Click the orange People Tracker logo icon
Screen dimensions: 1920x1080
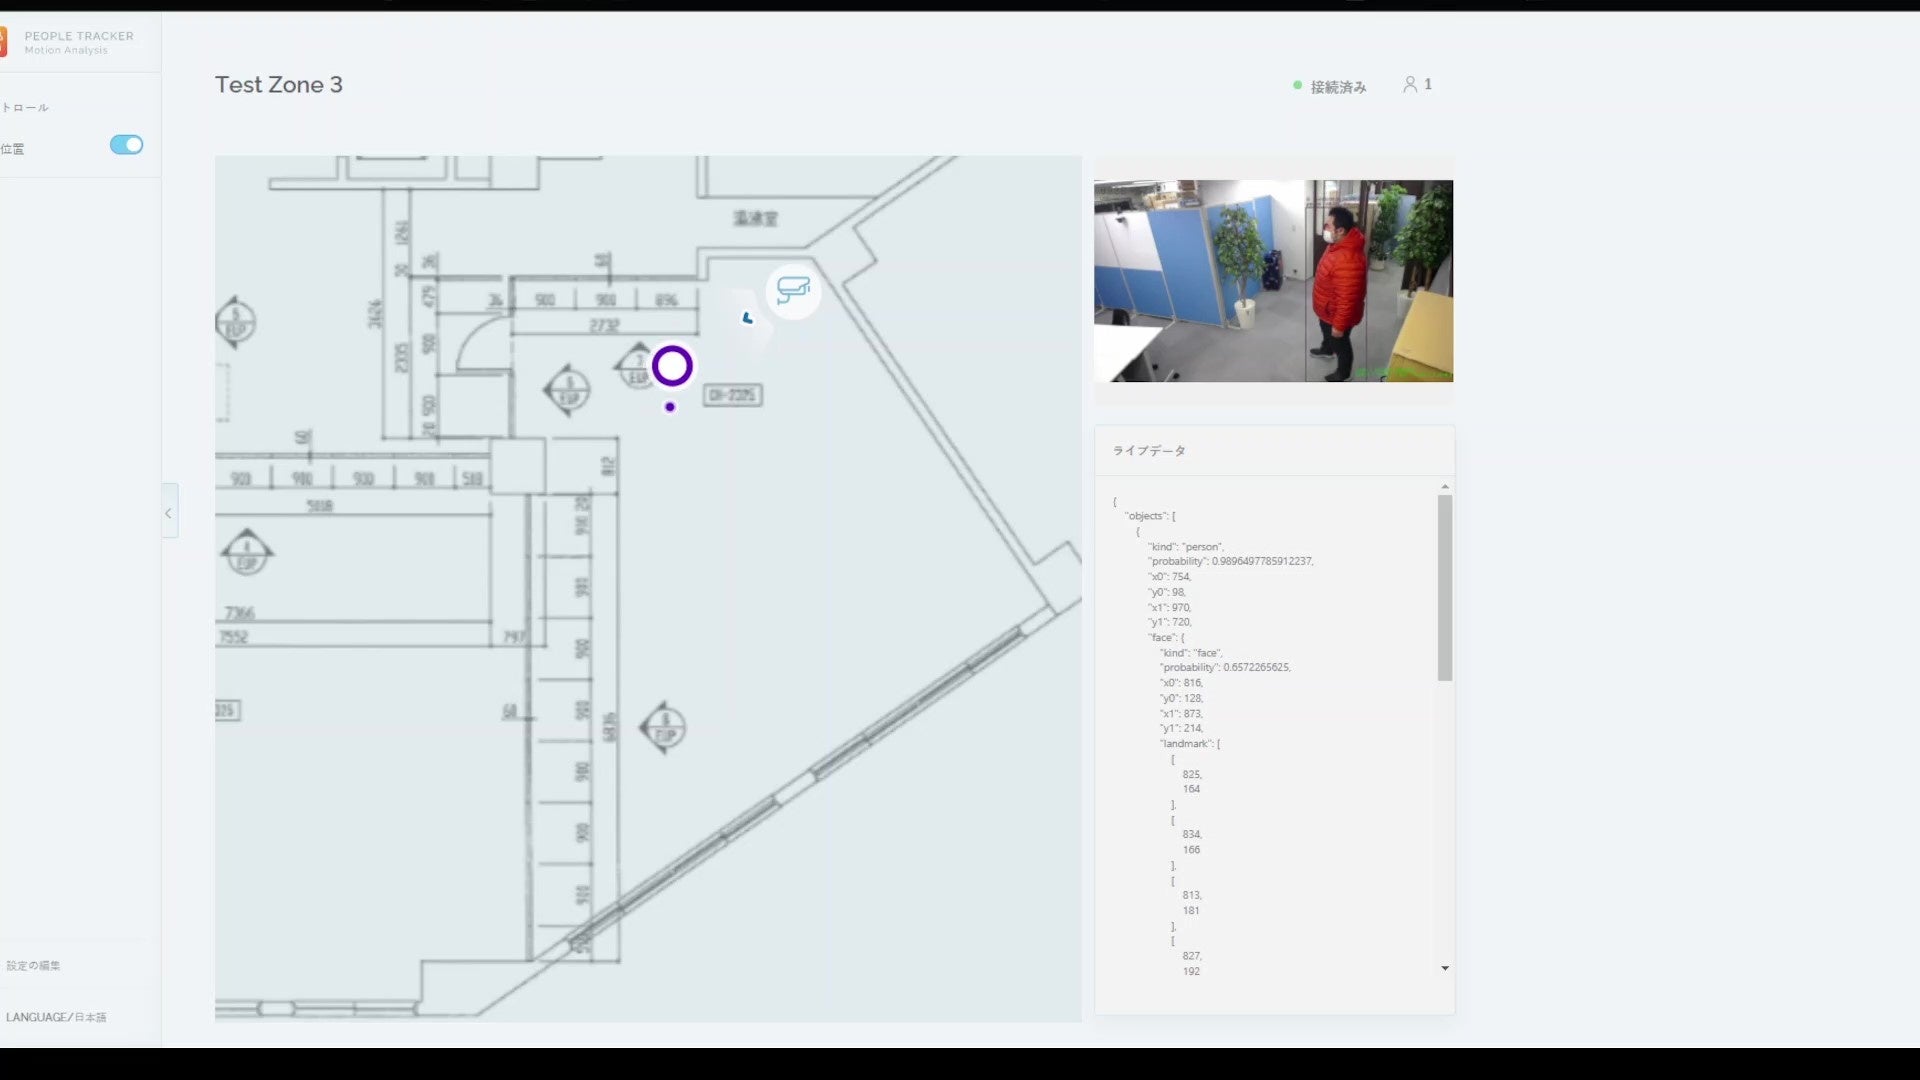pos(3,42)
